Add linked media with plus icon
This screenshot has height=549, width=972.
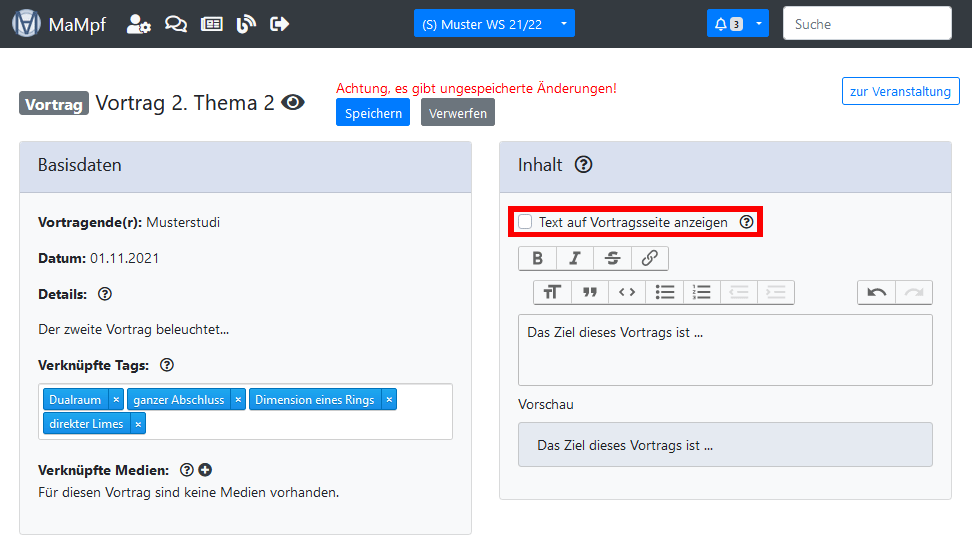coord(205,470)
